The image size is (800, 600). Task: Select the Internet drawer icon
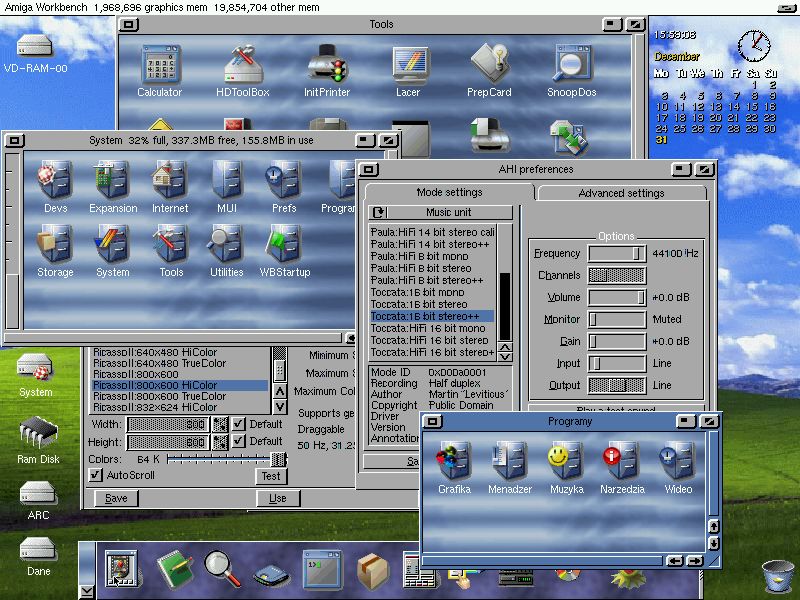[x=170, y=180]
